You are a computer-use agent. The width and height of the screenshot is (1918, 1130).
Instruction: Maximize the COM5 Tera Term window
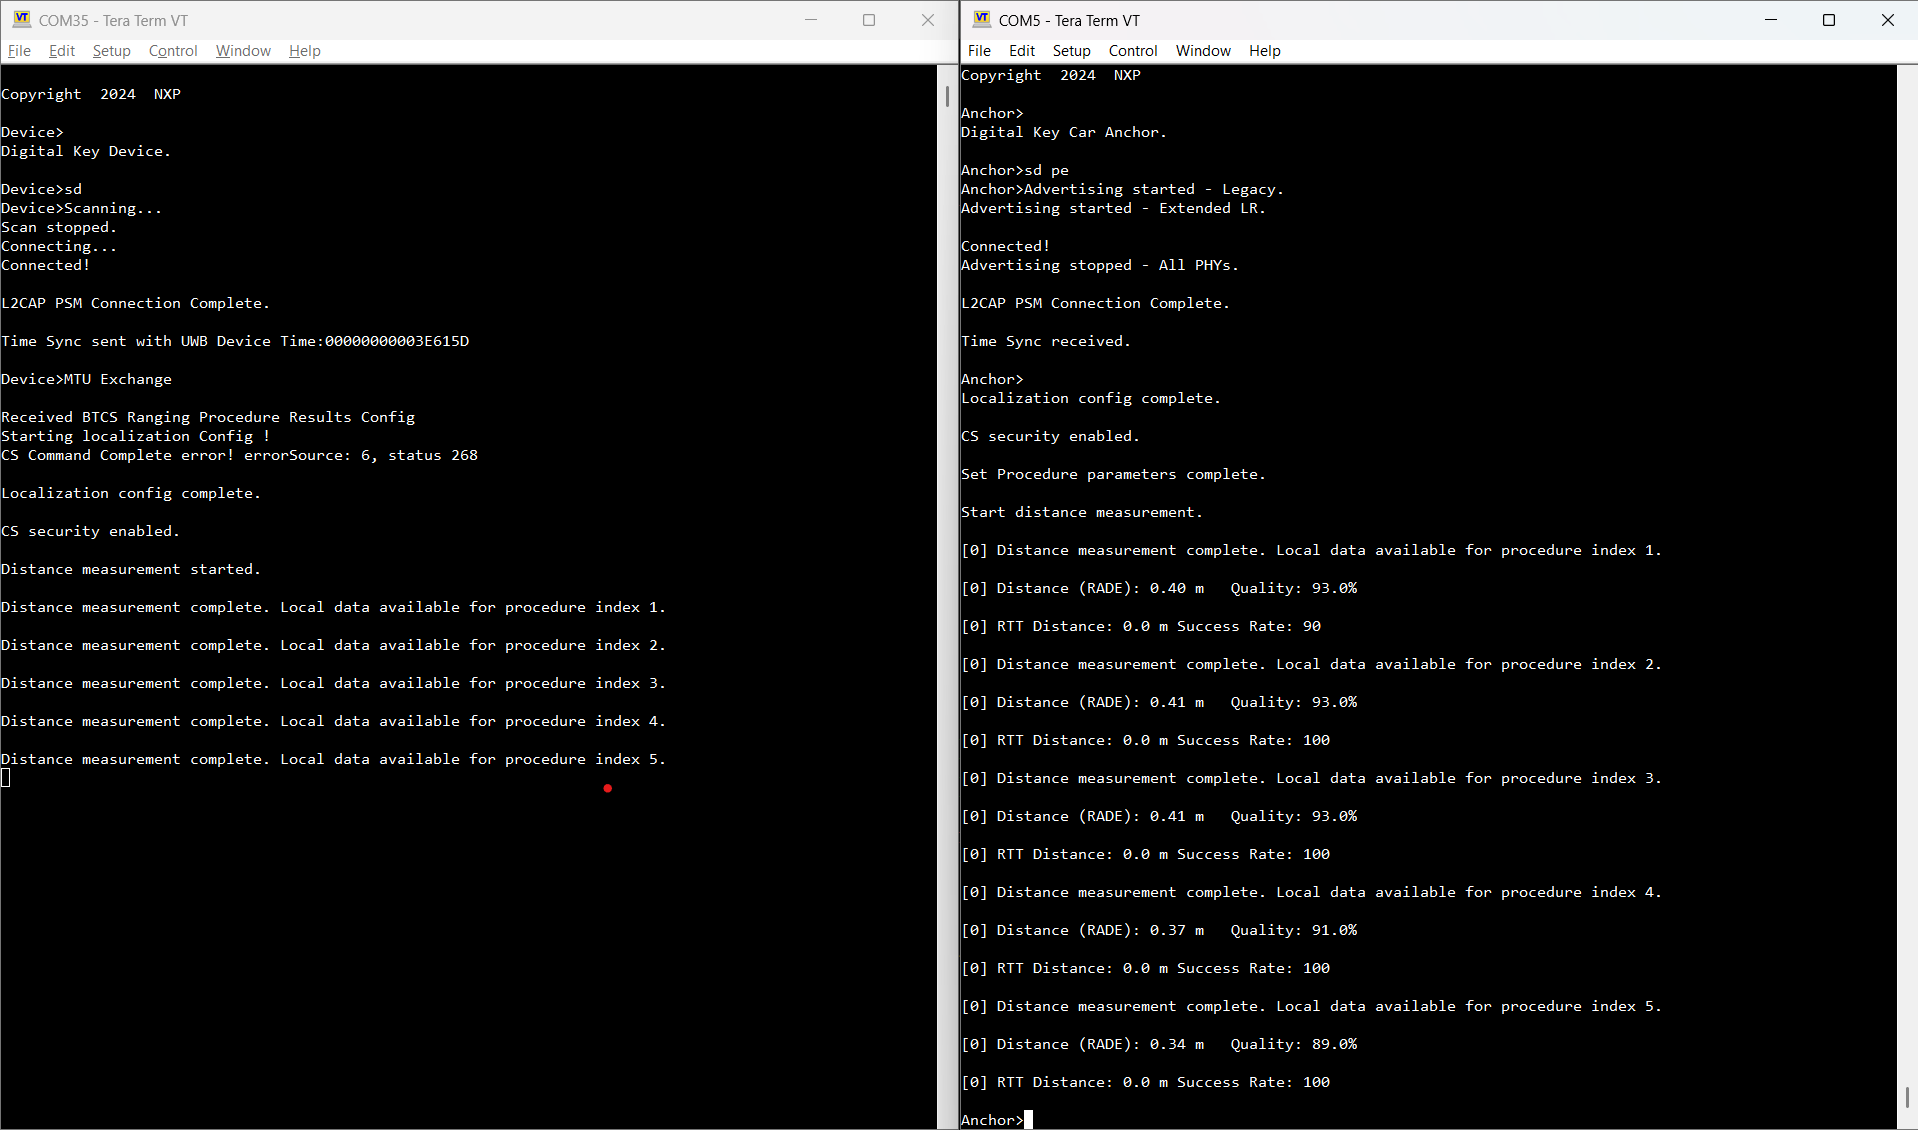pos(1829,20)
